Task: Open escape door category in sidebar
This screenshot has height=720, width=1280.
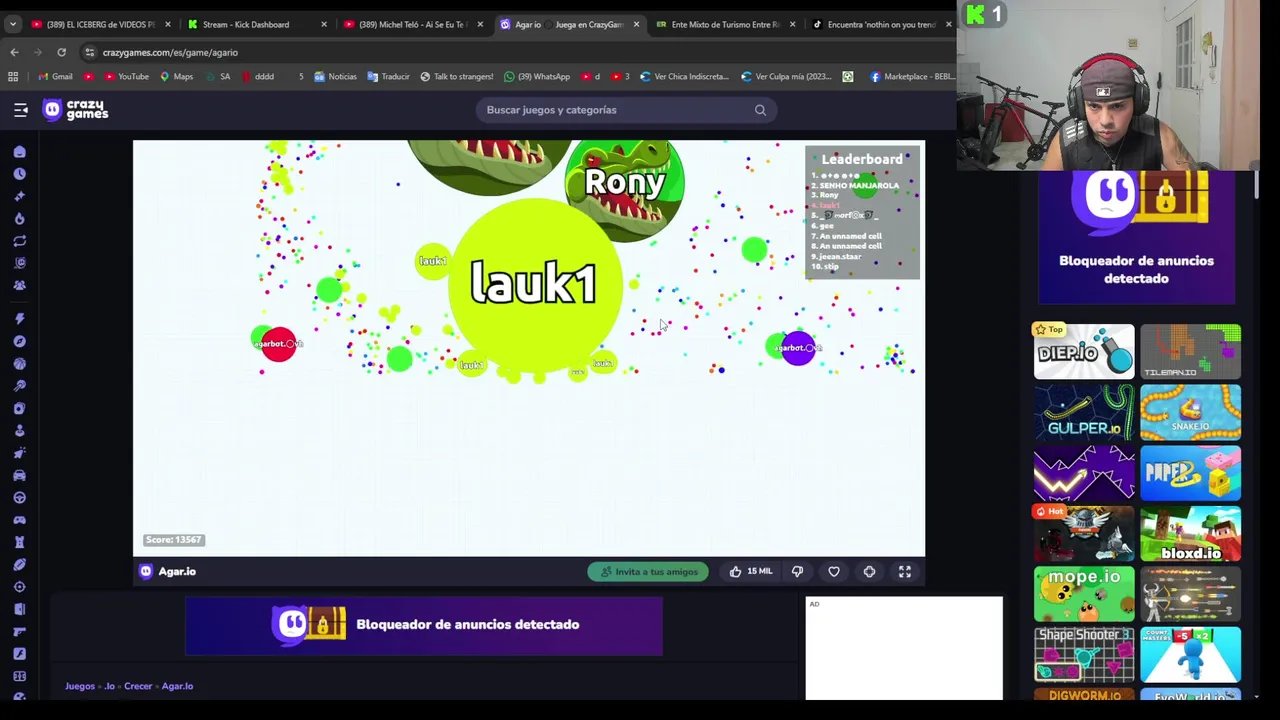Action: coord(19,609)
